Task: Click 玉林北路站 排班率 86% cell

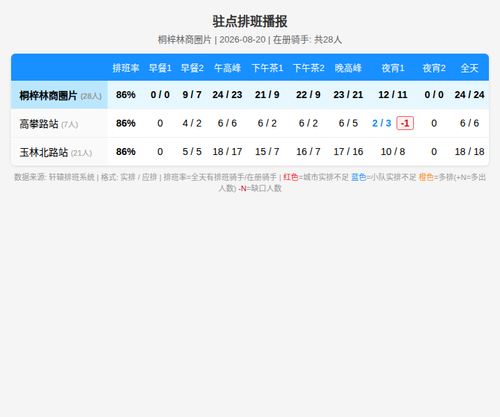Action: (x=126, y=152)
